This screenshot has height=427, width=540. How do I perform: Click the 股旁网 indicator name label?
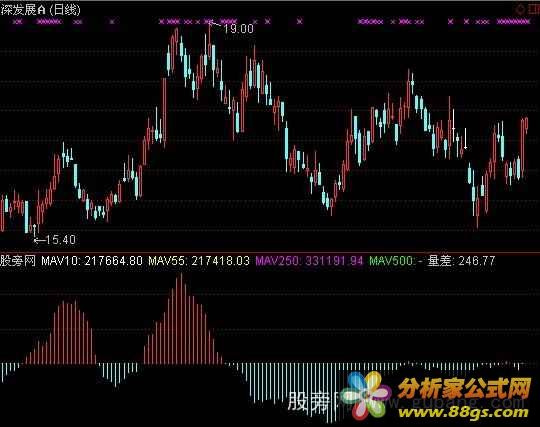pos(18,261)
